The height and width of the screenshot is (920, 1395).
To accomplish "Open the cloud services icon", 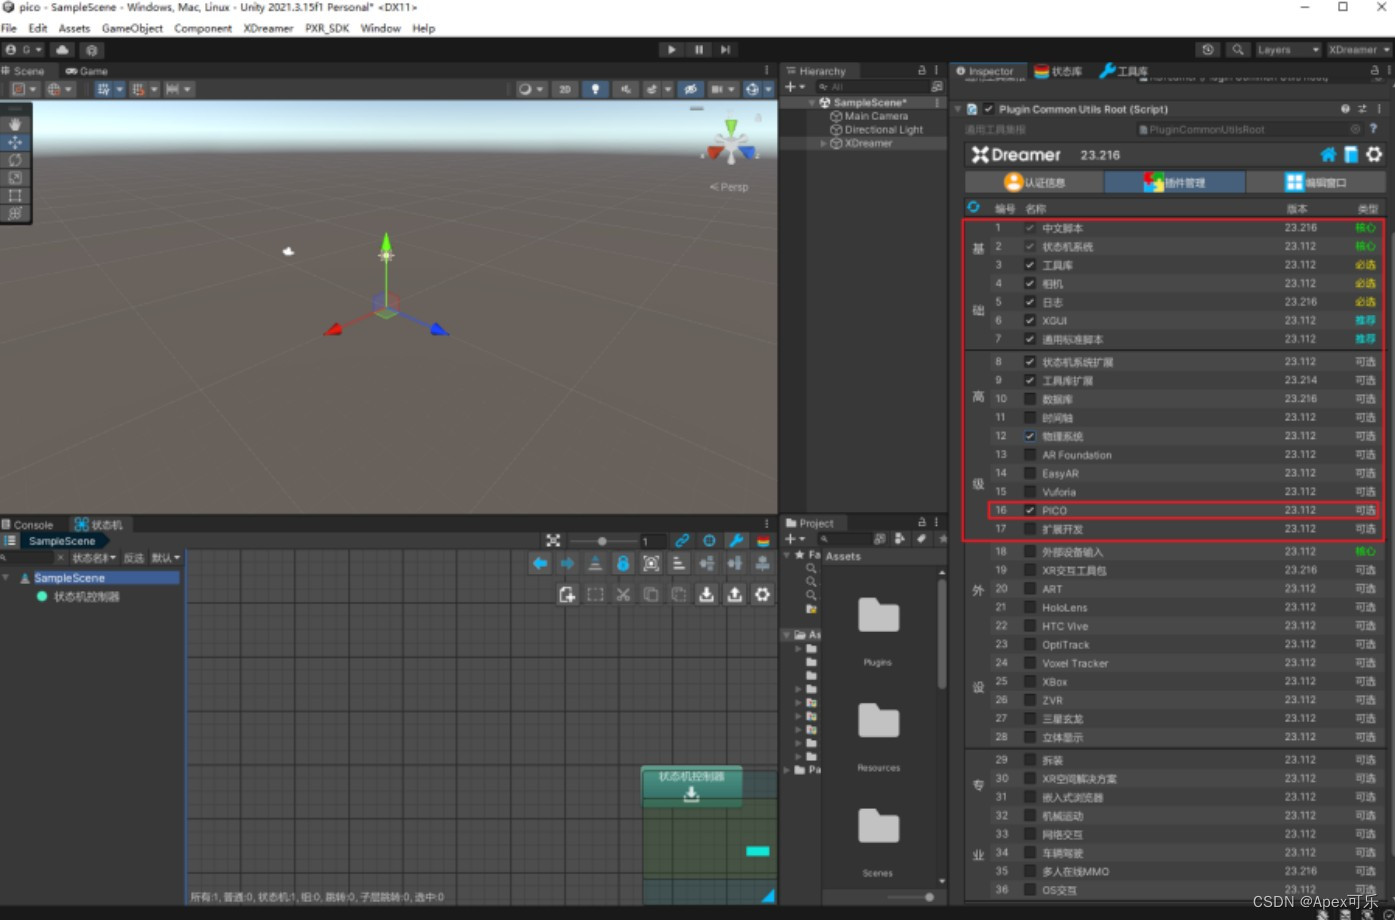I will tap(62, 49).
